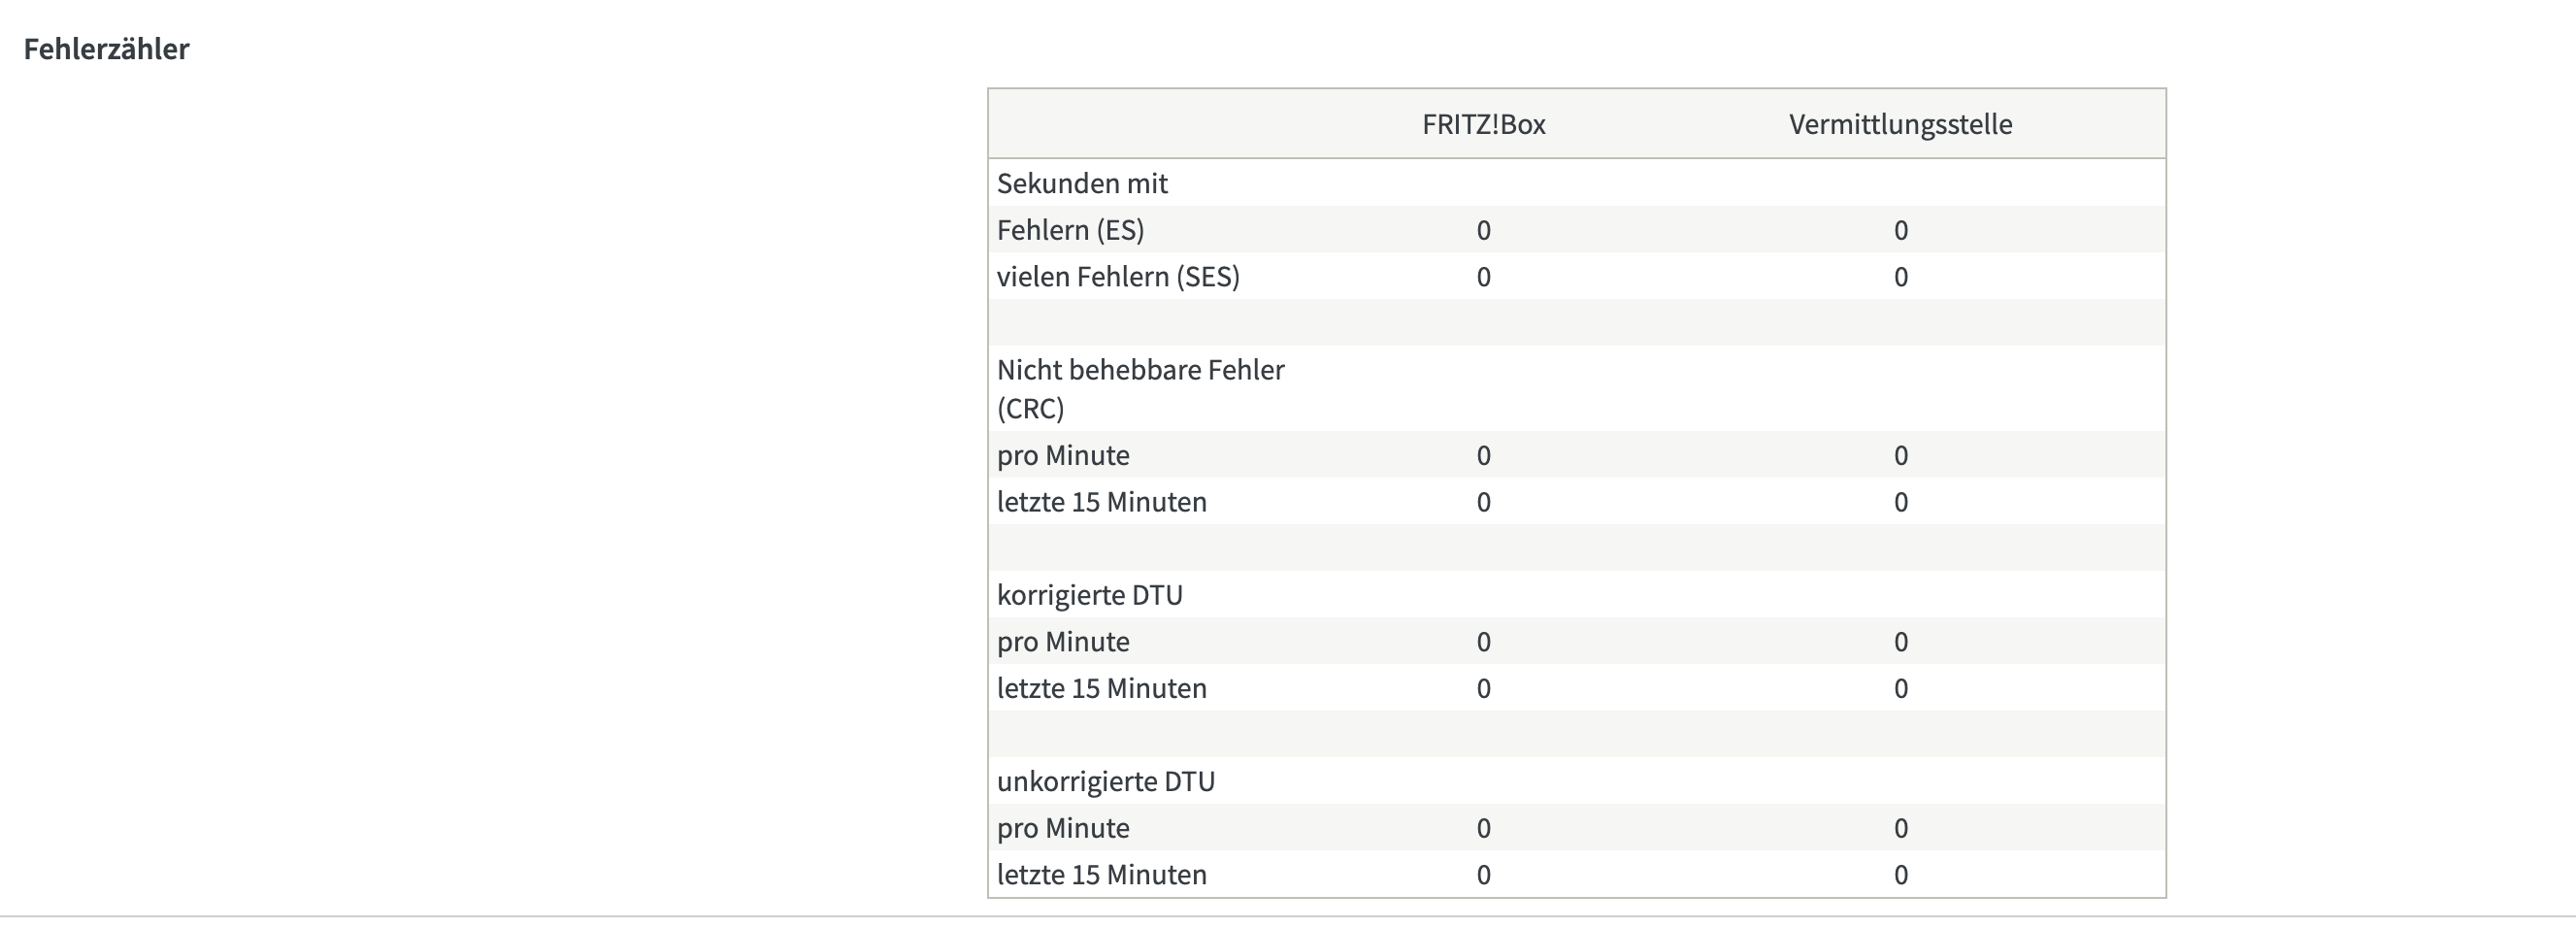The height and width of the screenshot is (928, 2576).
Task: Click the 'Sekunden mit' row label
Action: (1082, 183)
